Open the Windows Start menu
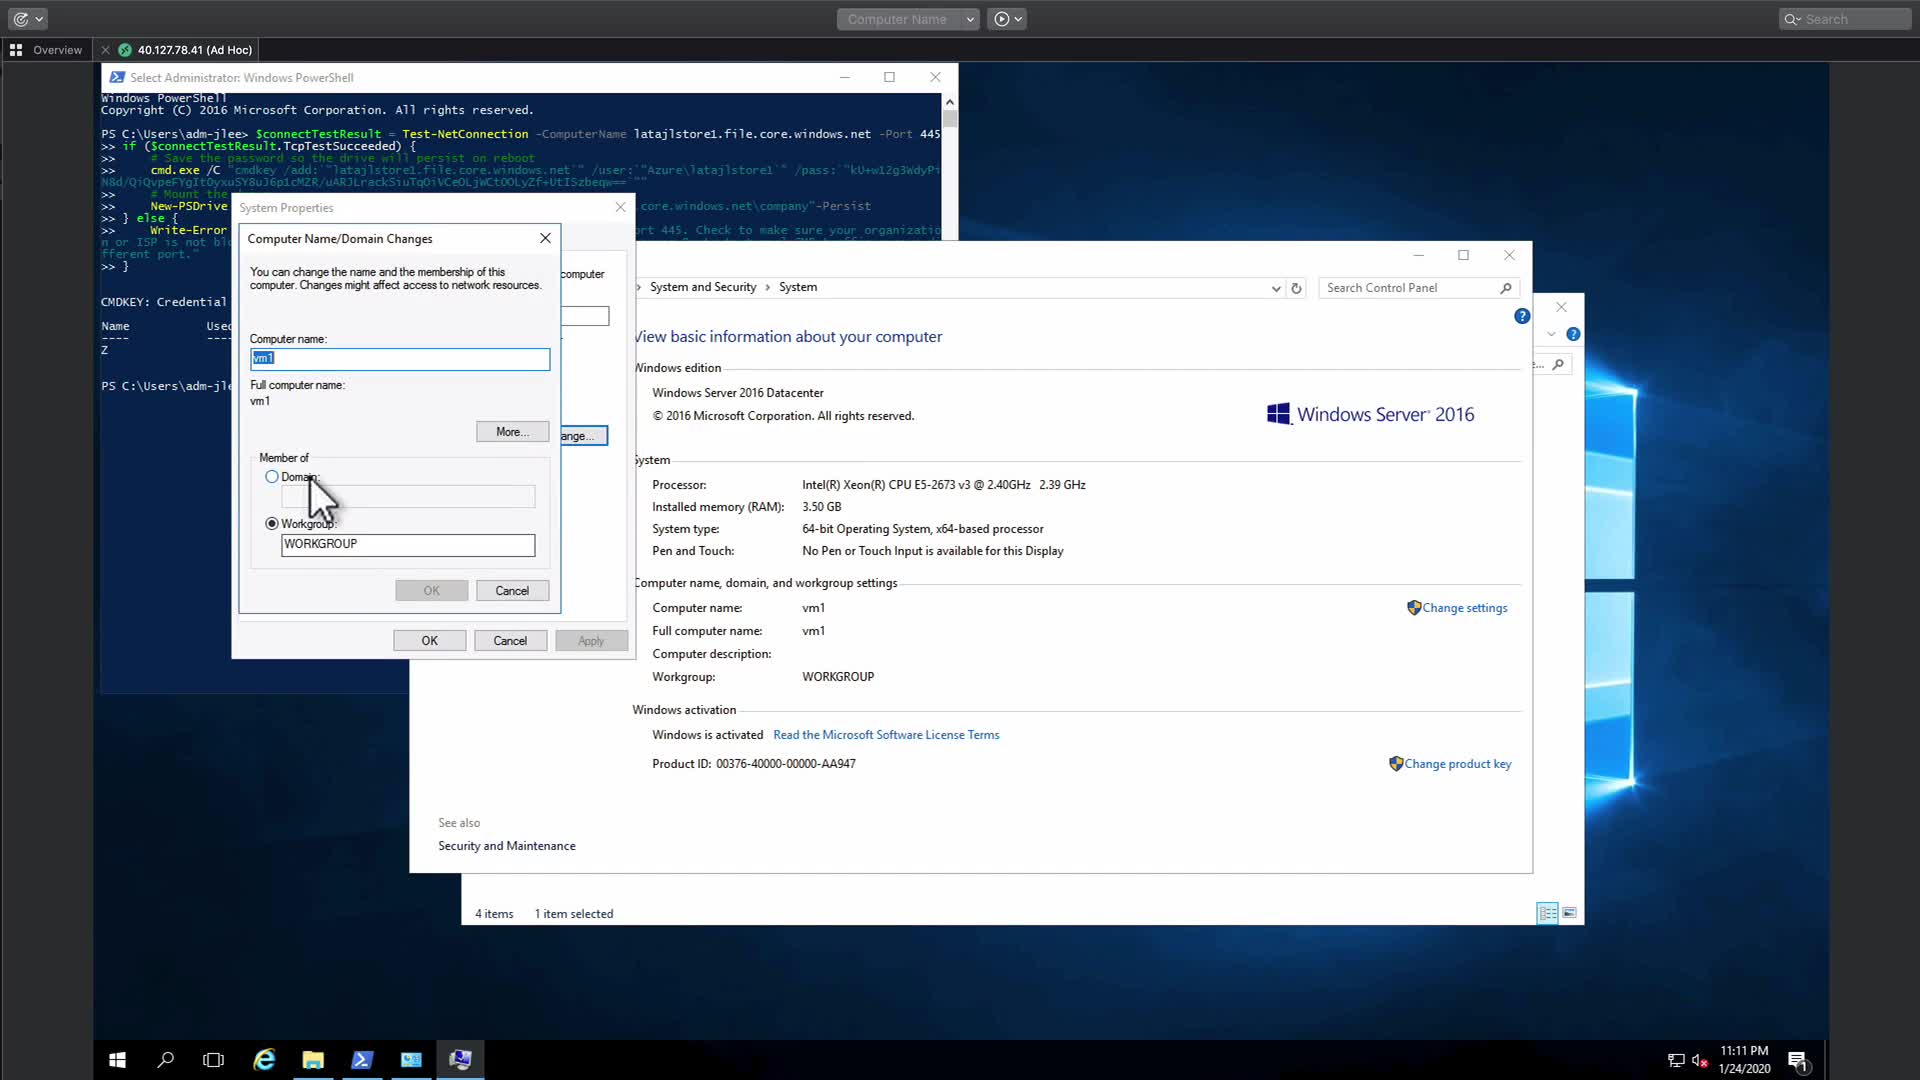Screen dimensions: 1920x1080 tap(117, 1060)
